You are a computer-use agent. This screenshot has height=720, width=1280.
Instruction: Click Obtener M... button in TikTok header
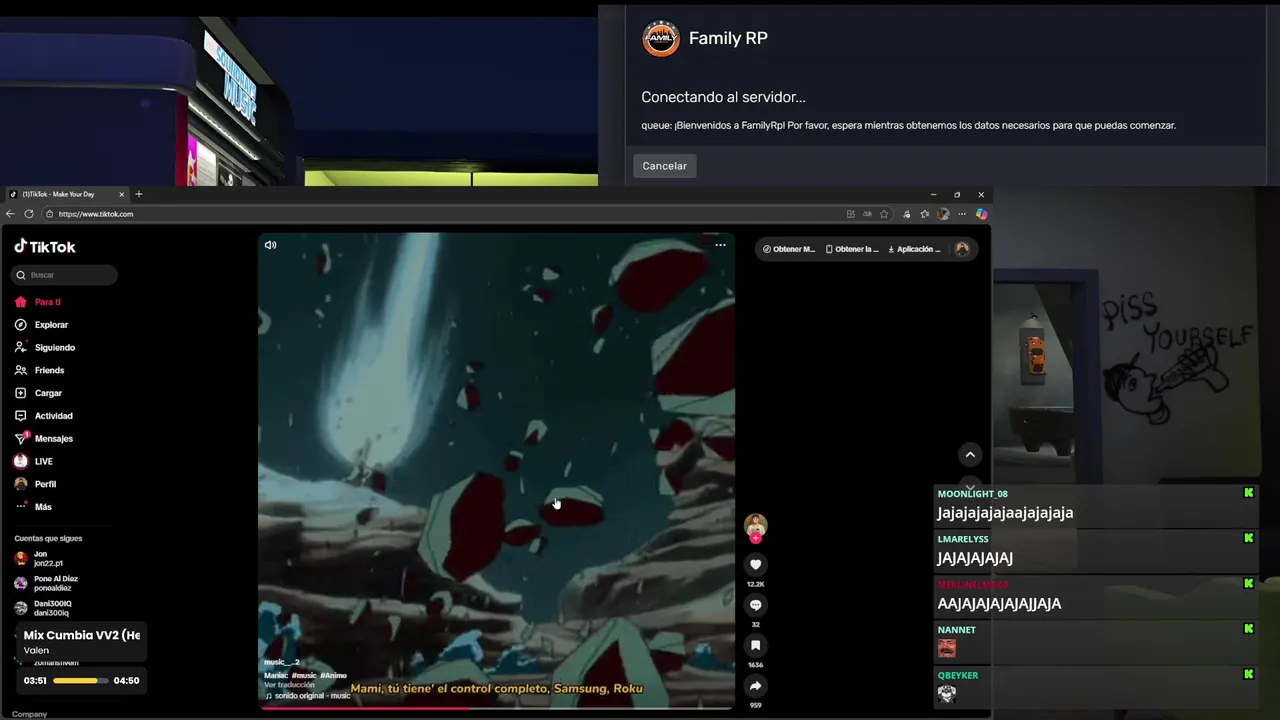(x=789, y=249)
